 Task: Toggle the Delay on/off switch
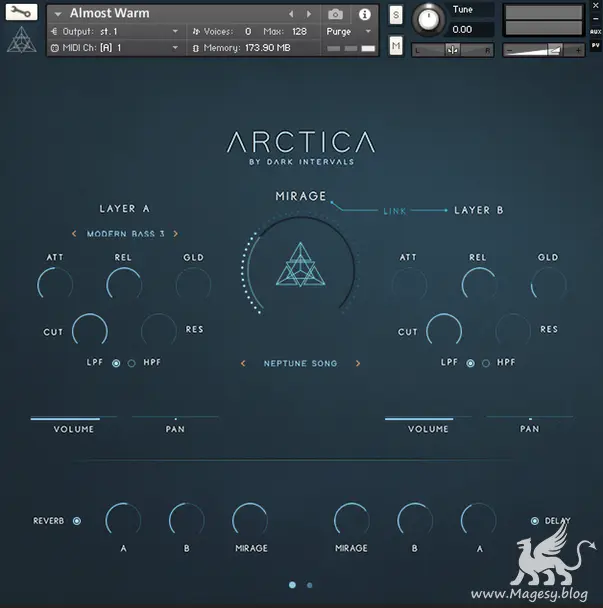pos(535,521)
